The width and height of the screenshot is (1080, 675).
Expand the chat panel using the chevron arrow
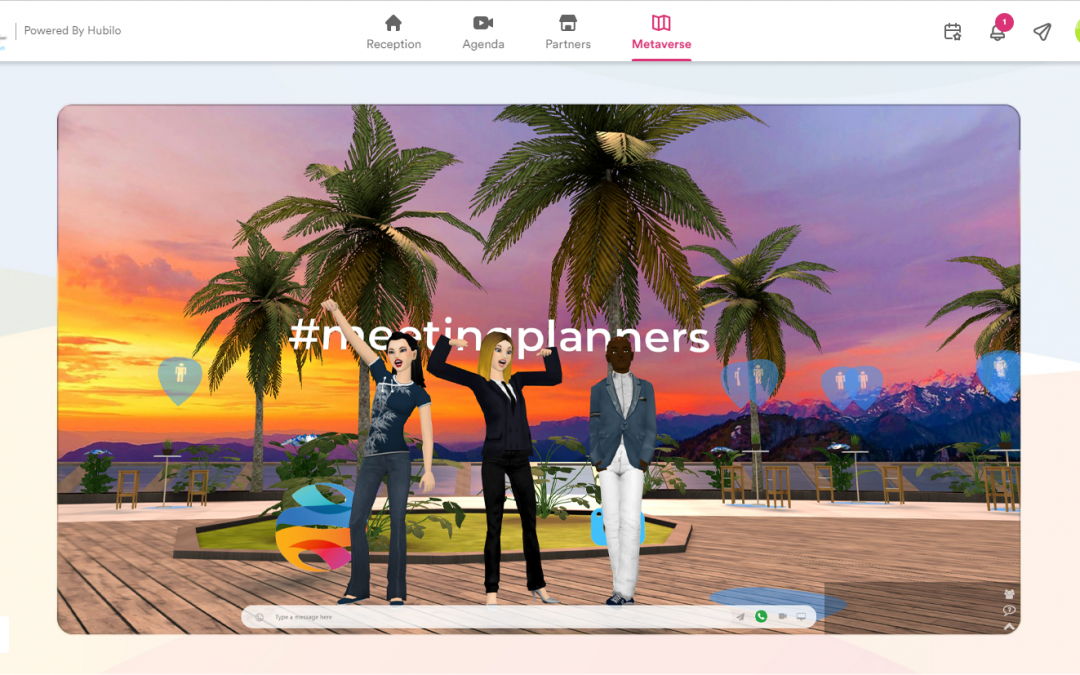pos(1009,626)
